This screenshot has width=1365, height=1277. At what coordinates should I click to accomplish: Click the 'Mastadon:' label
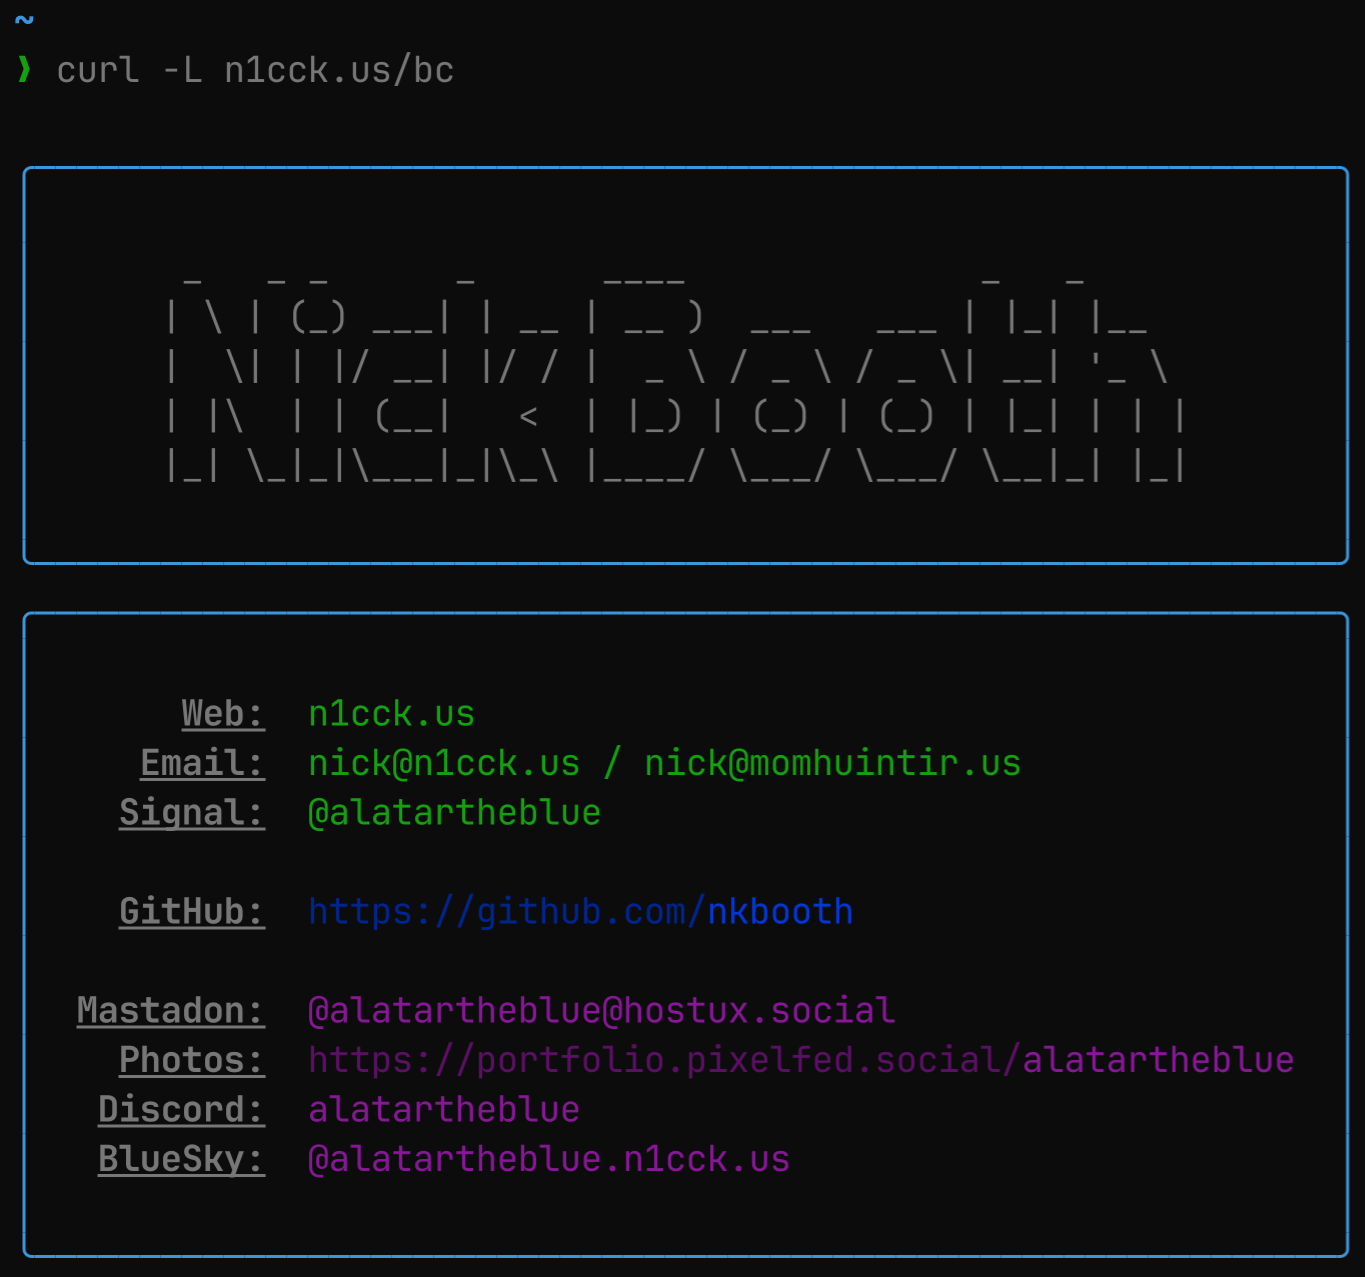171,1010
